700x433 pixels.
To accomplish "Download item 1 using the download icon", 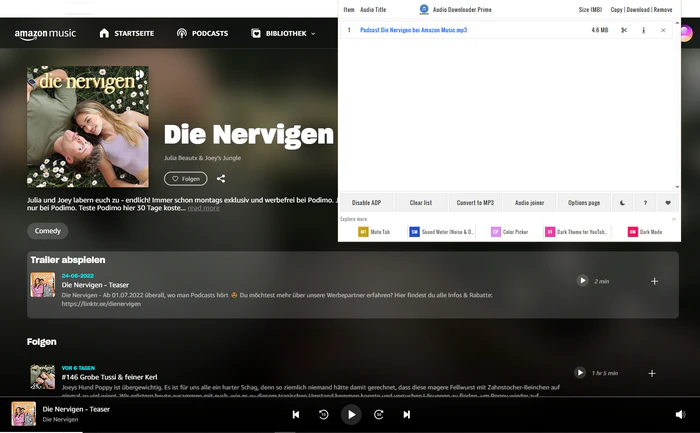I will 643,30.
